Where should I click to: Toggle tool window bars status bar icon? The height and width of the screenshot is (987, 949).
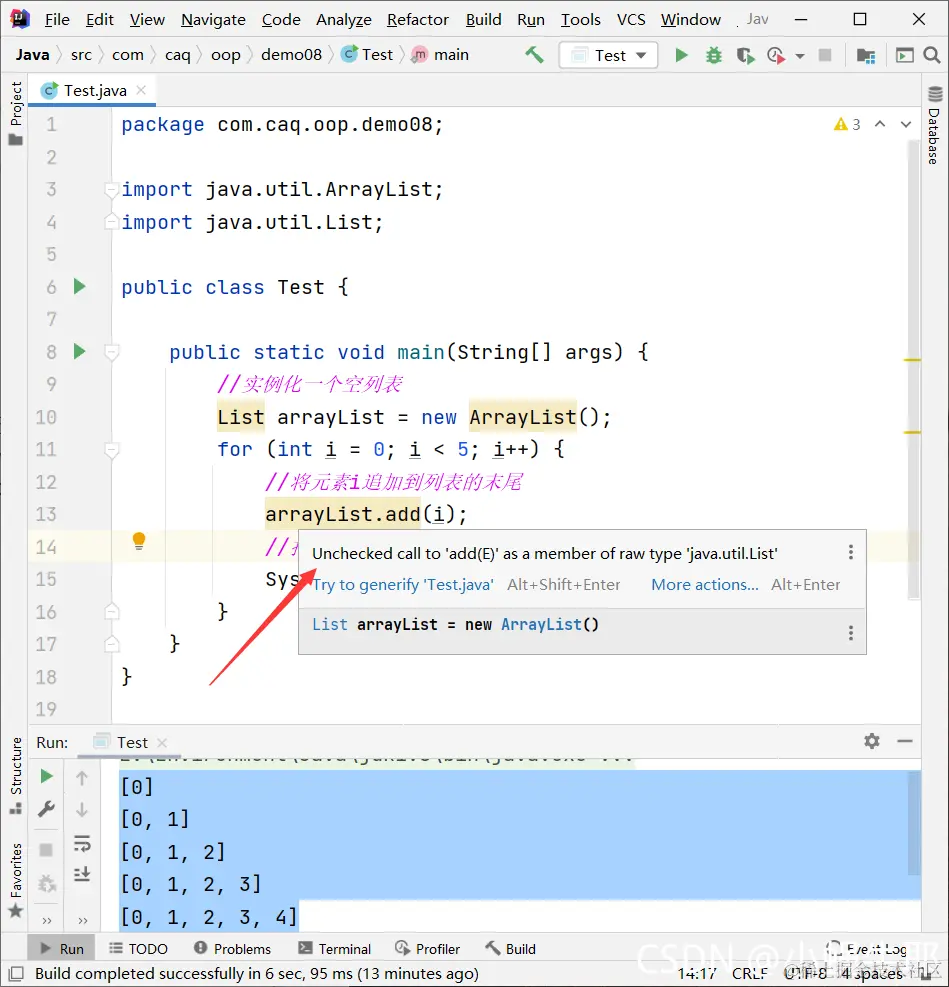click(x=16, y=973)
